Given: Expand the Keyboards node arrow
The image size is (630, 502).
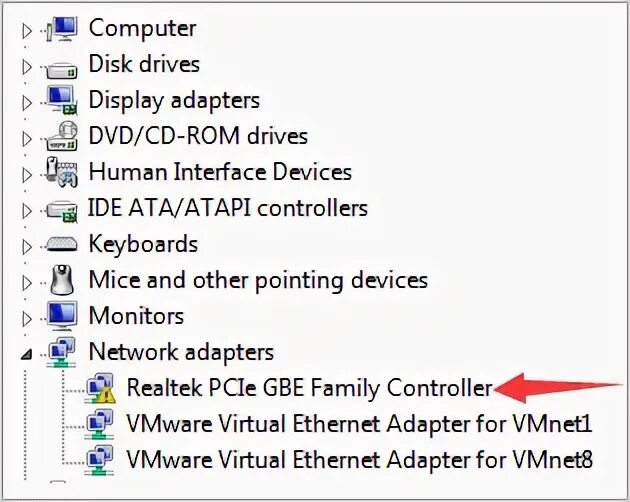Looking at the screenshot, I should click(x=27, y=245).
